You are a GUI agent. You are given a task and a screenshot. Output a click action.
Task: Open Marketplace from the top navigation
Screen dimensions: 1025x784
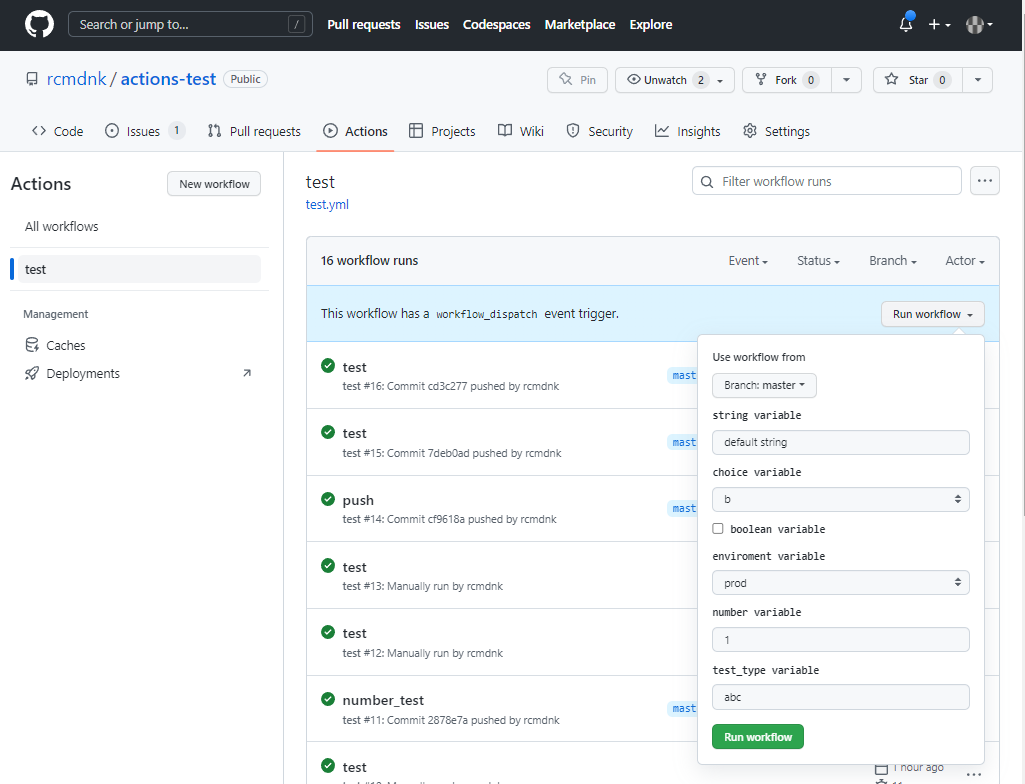[x=580, y=24]
